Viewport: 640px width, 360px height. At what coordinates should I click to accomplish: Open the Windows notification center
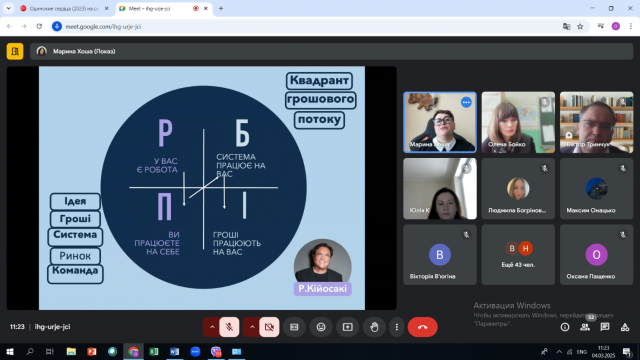[627, 351]
